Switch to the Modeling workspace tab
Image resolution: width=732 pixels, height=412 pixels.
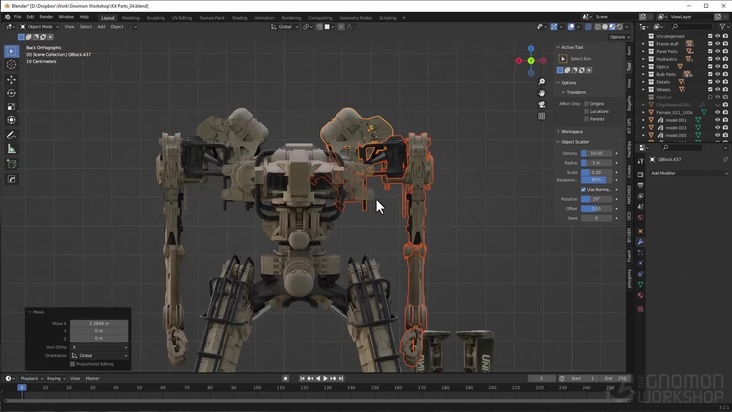tap(130, 18)
